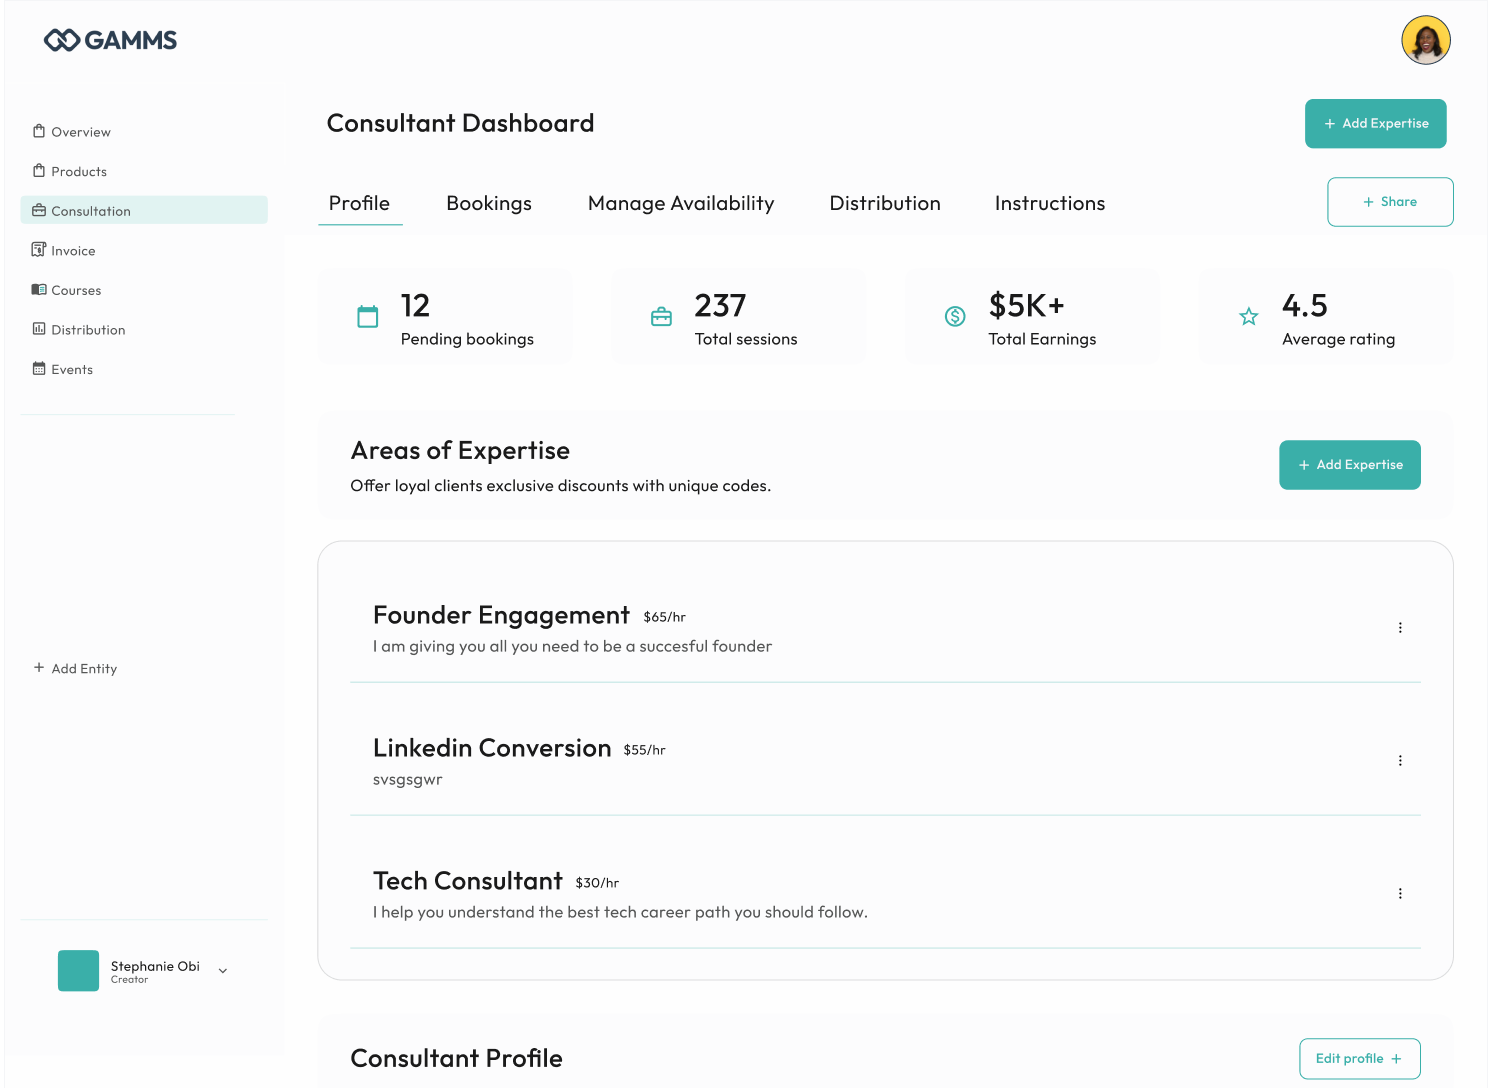Click the Share button
The width and height of the screenshot is (1494, 1088).
click(1390, 202)
